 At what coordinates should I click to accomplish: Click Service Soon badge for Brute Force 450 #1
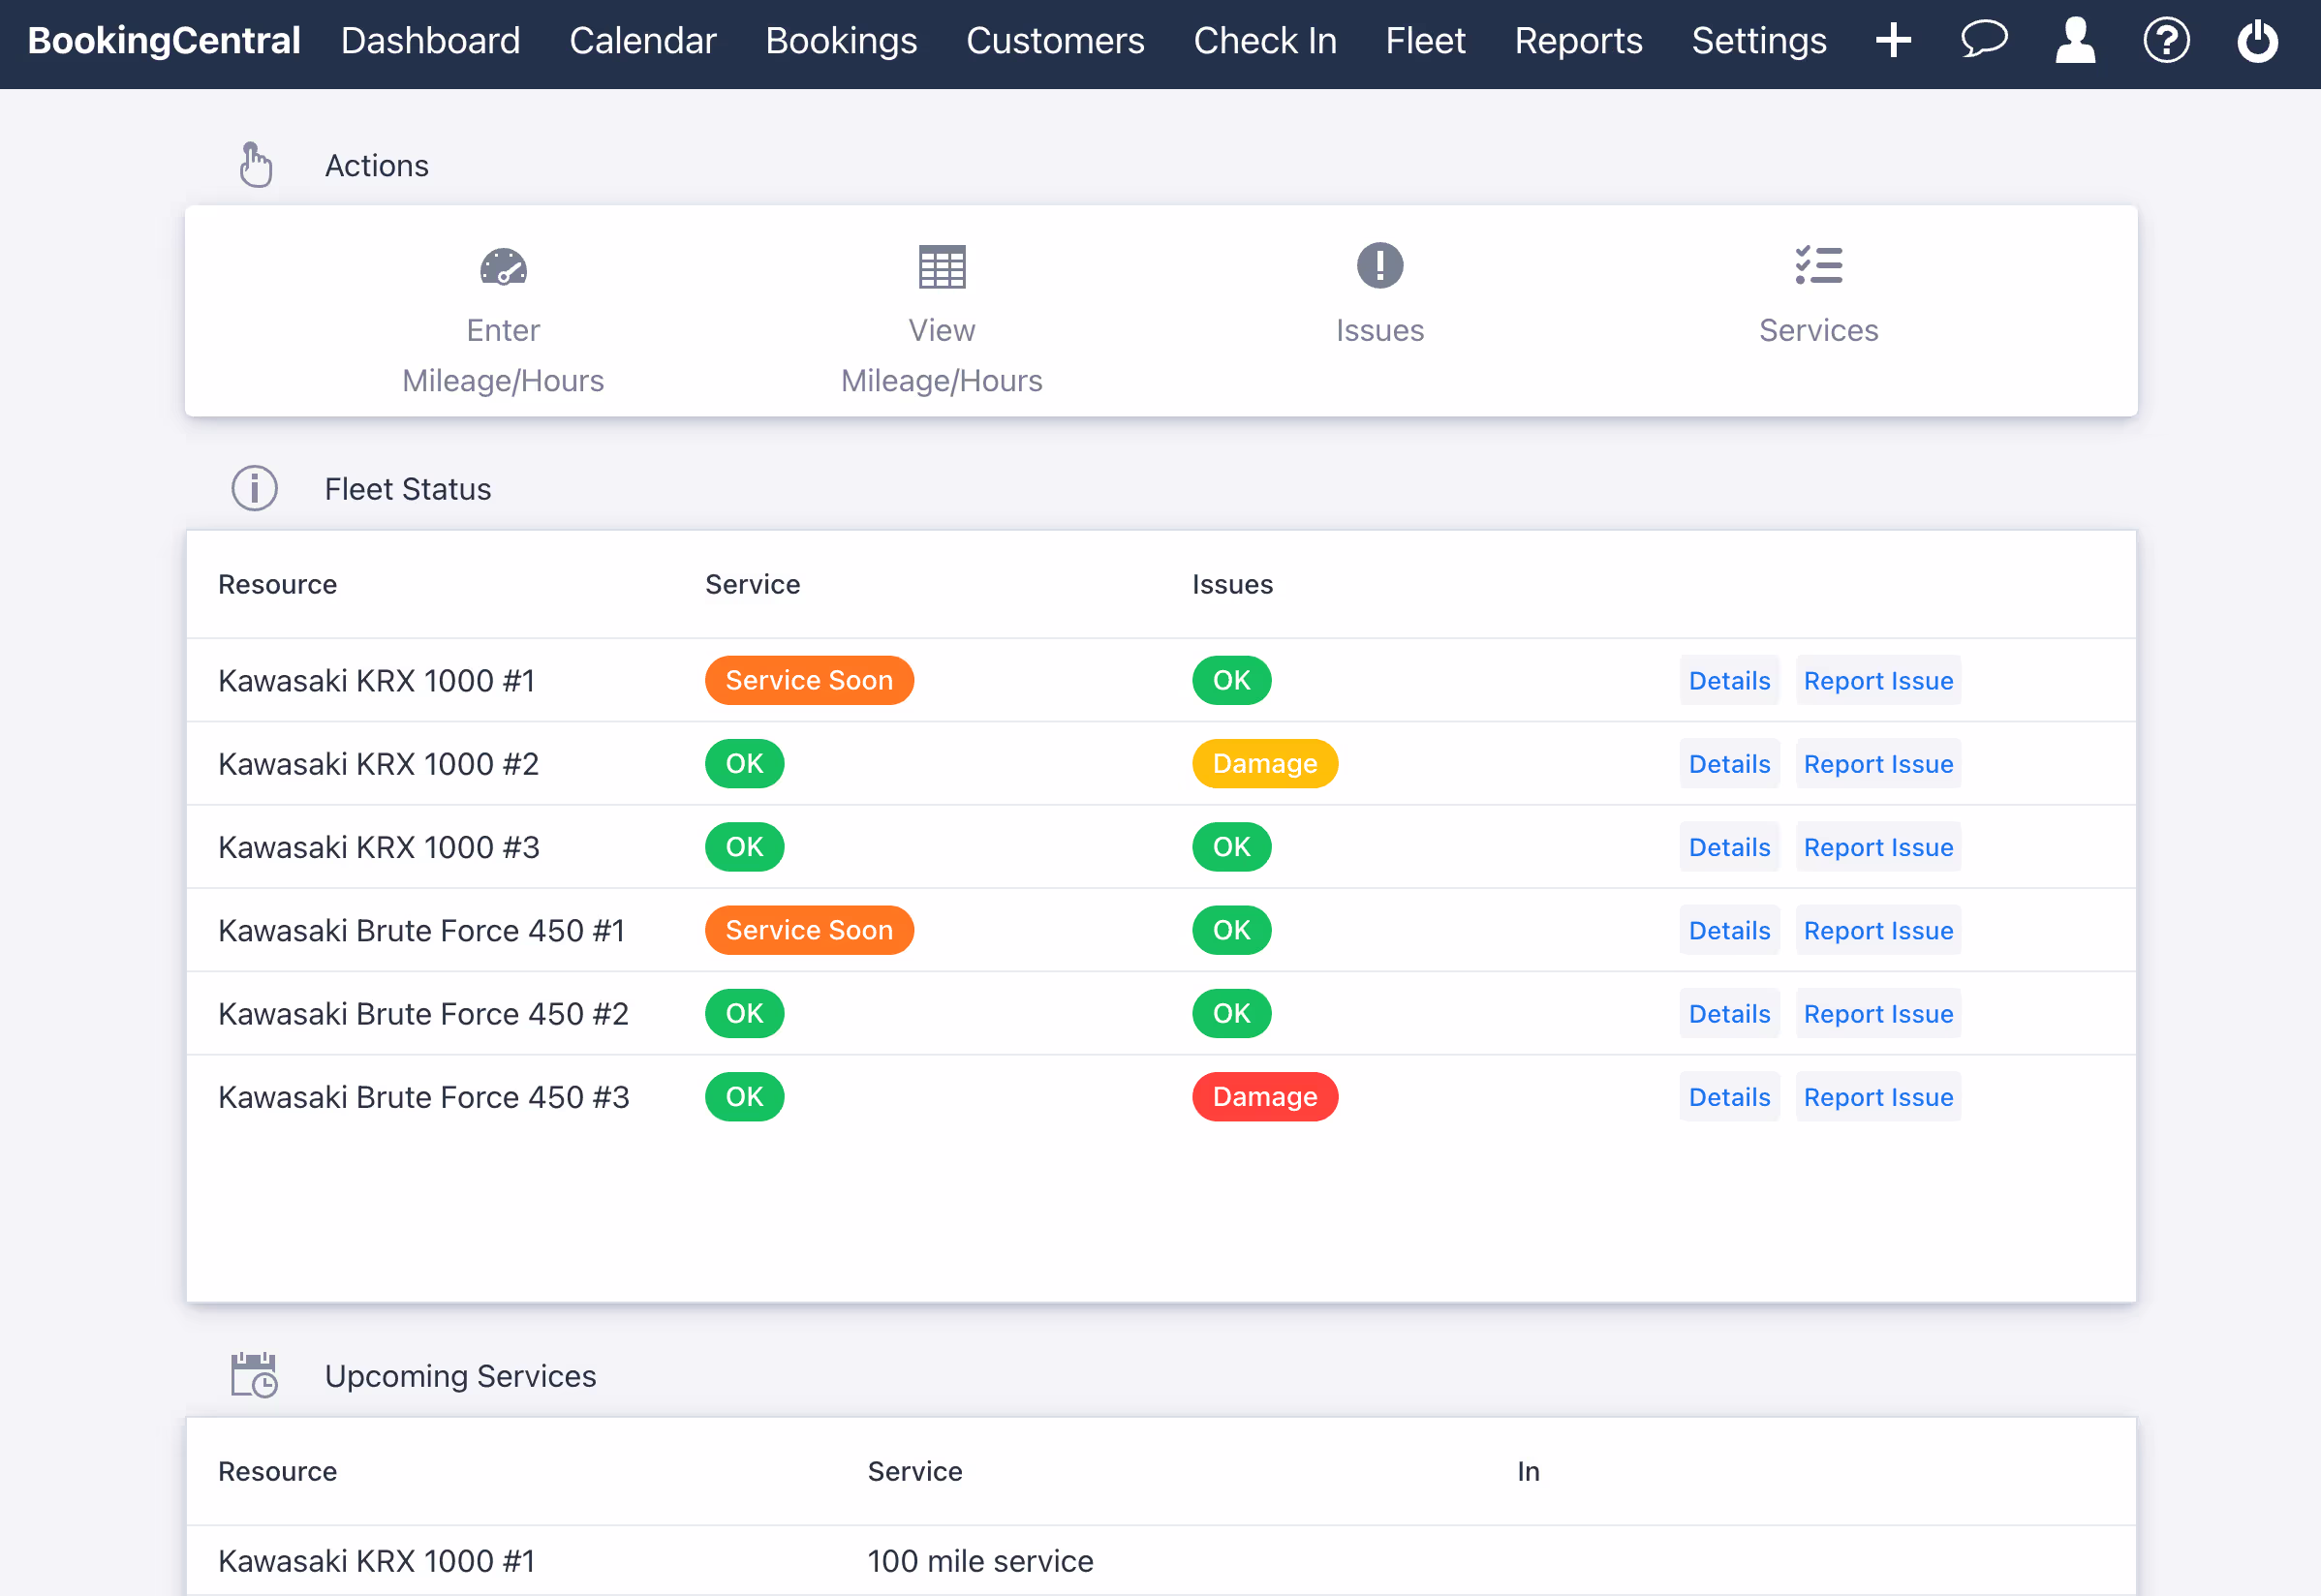[x=809, y=930]
